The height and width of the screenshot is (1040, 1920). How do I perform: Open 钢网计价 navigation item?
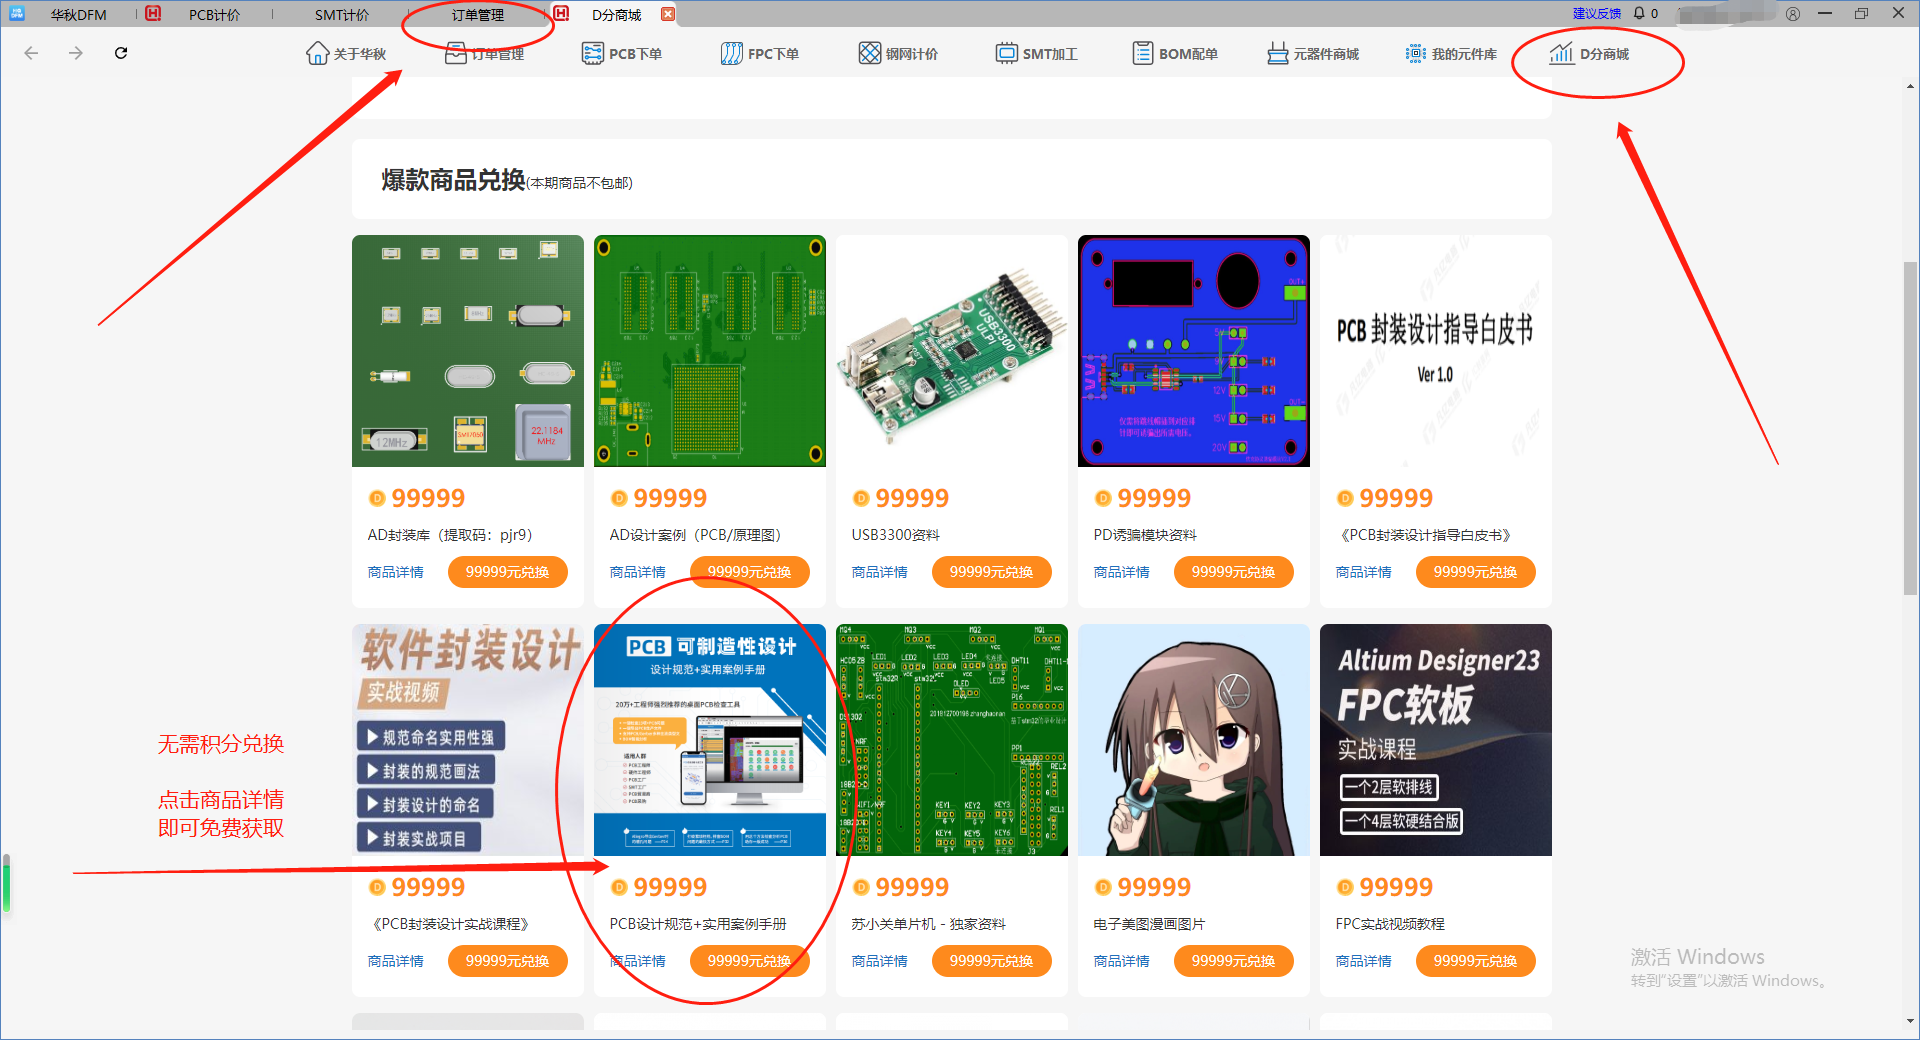[898, 53]
